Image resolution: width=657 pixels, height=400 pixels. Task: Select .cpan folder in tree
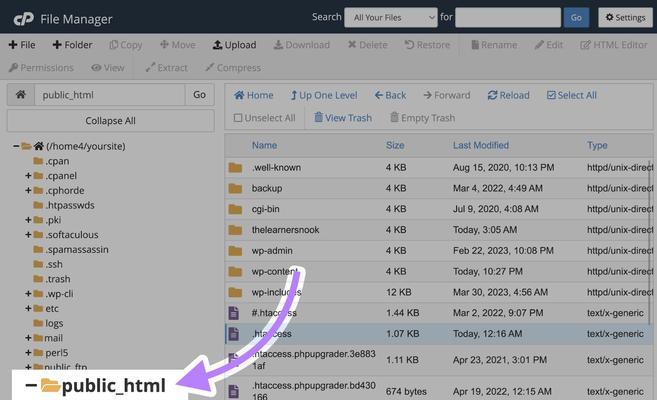pos(51,161)
